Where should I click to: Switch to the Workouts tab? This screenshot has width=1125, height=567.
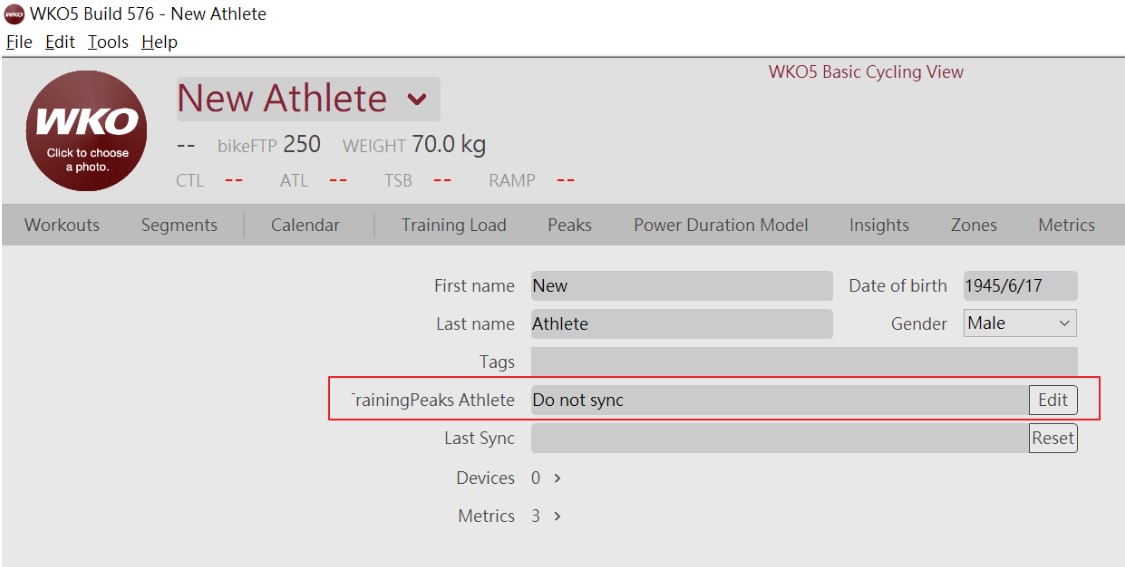click(x=62, y=225)
